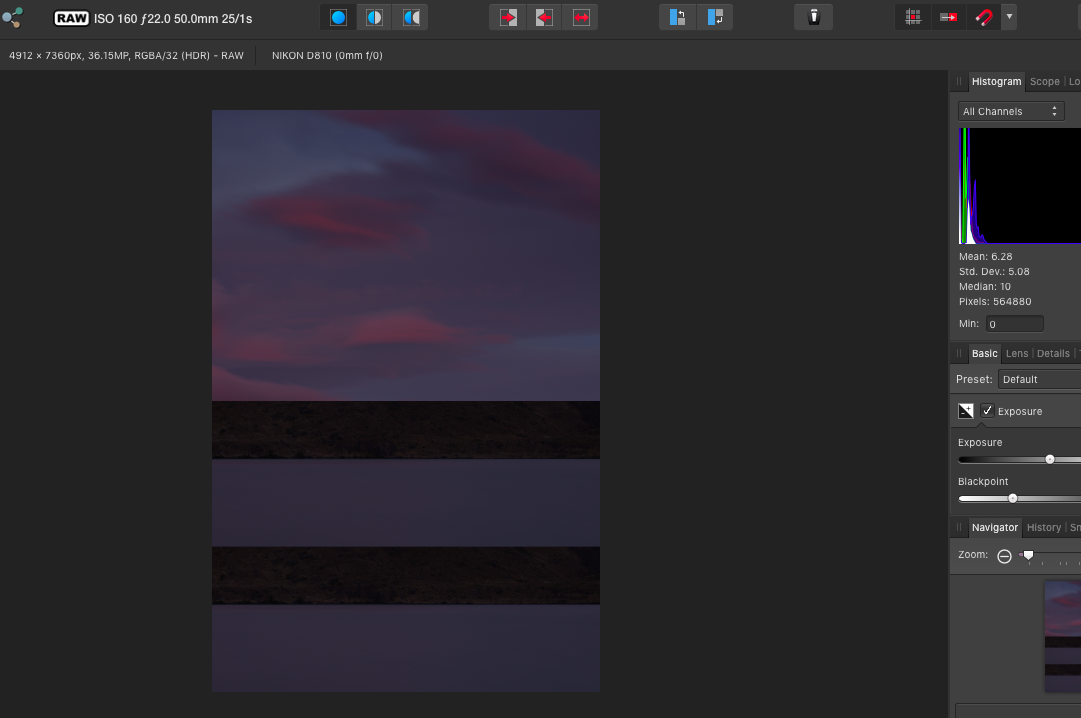Click the colored app logo at top left
This screenshot has height=718, width=1081.
click(14, 16)
